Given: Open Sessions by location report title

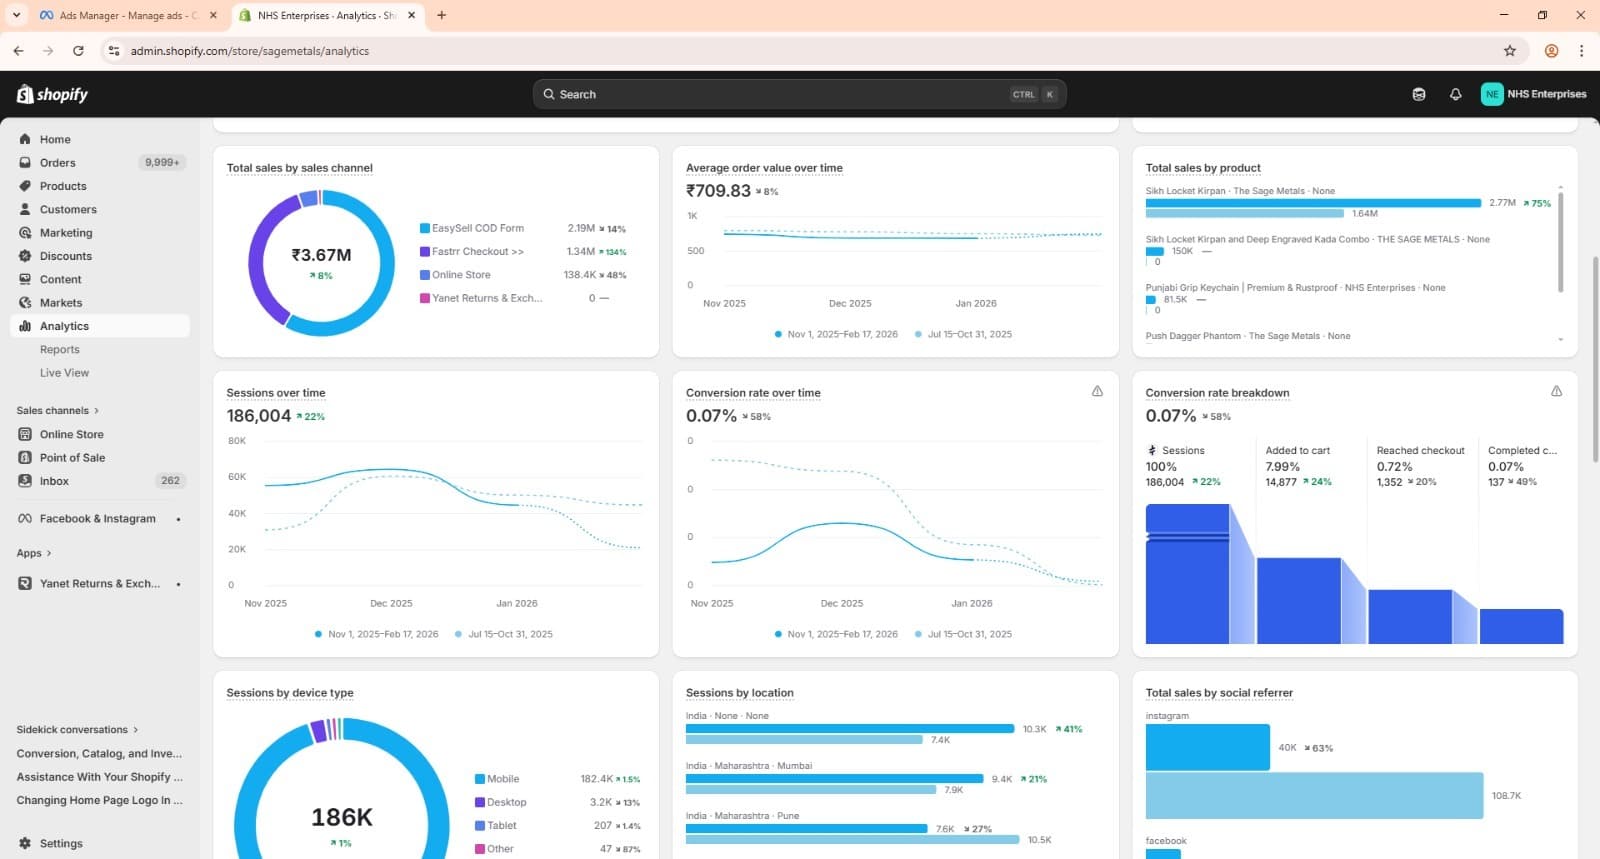Looking at the screenshot, I should click(739, 693).
